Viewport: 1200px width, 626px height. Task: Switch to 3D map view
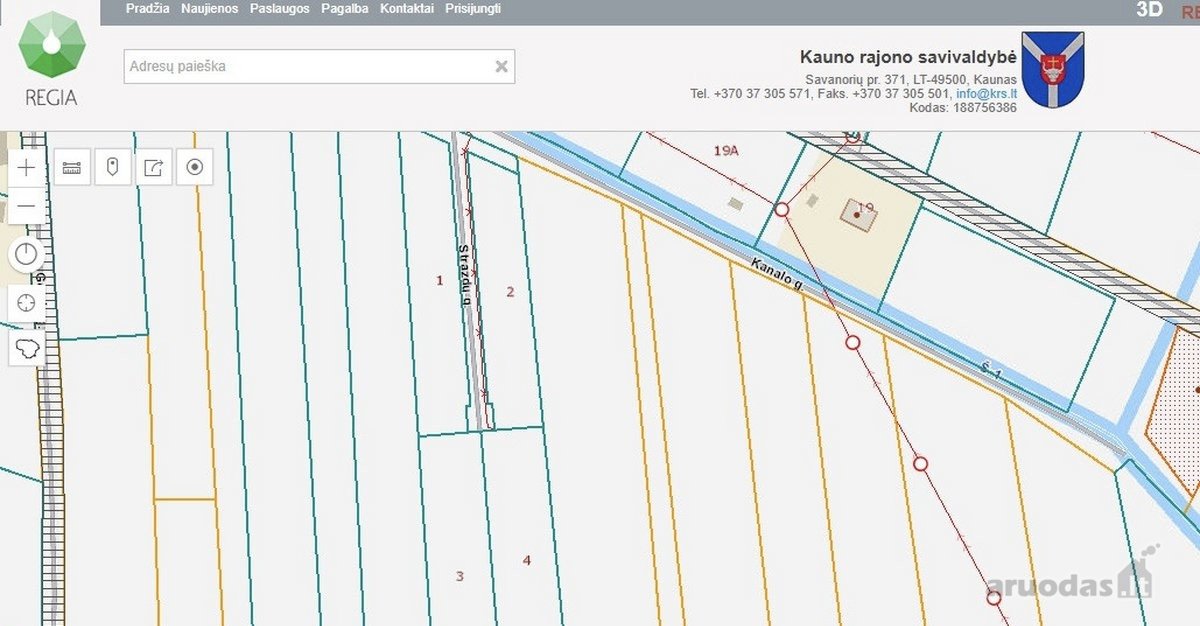pos(1150,10)
